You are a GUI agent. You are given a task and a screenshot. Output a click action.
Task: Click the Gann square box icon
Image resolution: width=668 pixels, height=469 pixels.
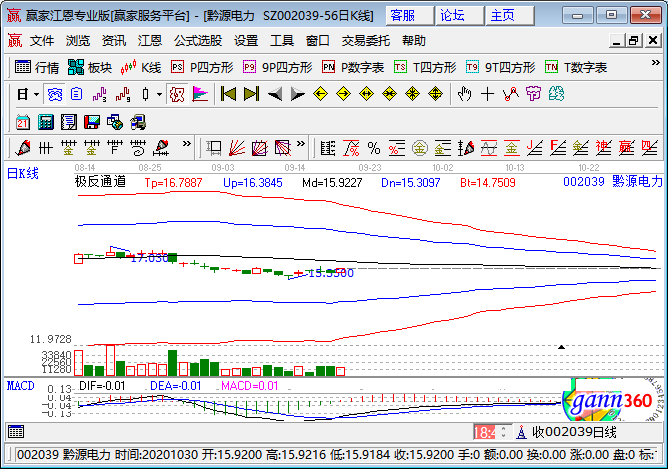260,148
